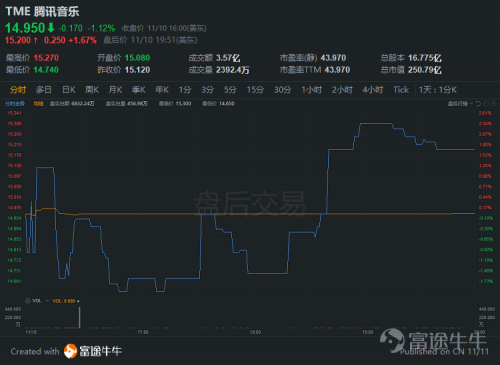Click the zoom-in plus circle icon
Viewport: 500px width, 365px height.
pos(494,104)
